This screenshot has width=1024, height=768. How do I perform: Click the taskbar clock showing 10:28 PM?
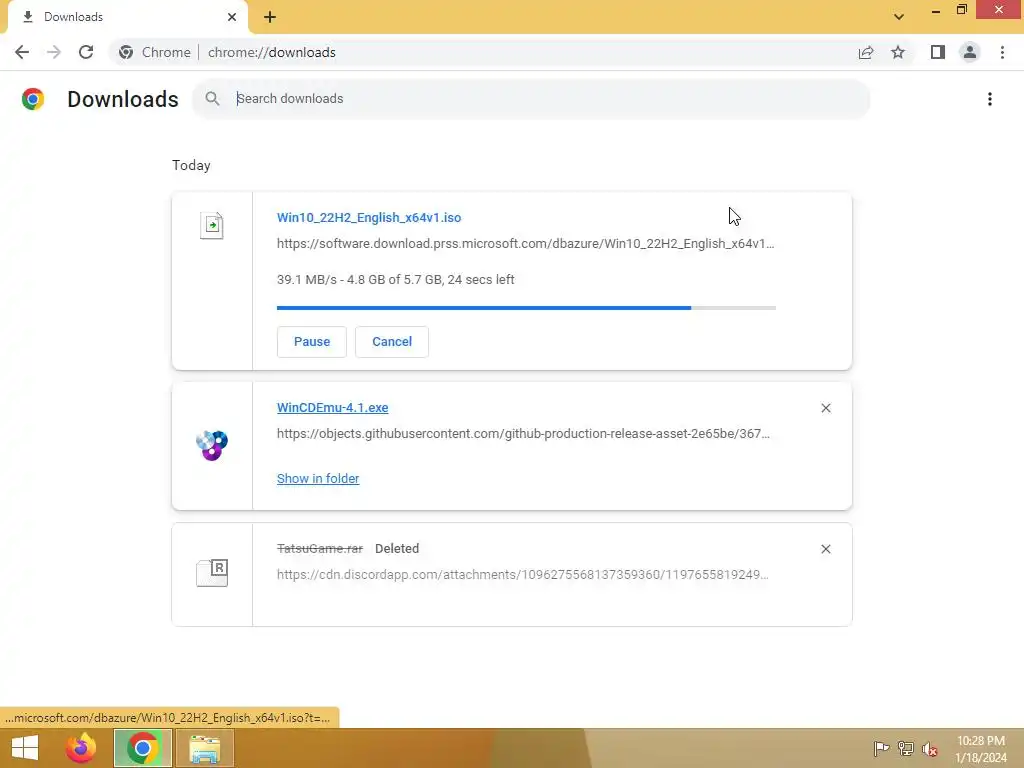[x=981, y=749]
